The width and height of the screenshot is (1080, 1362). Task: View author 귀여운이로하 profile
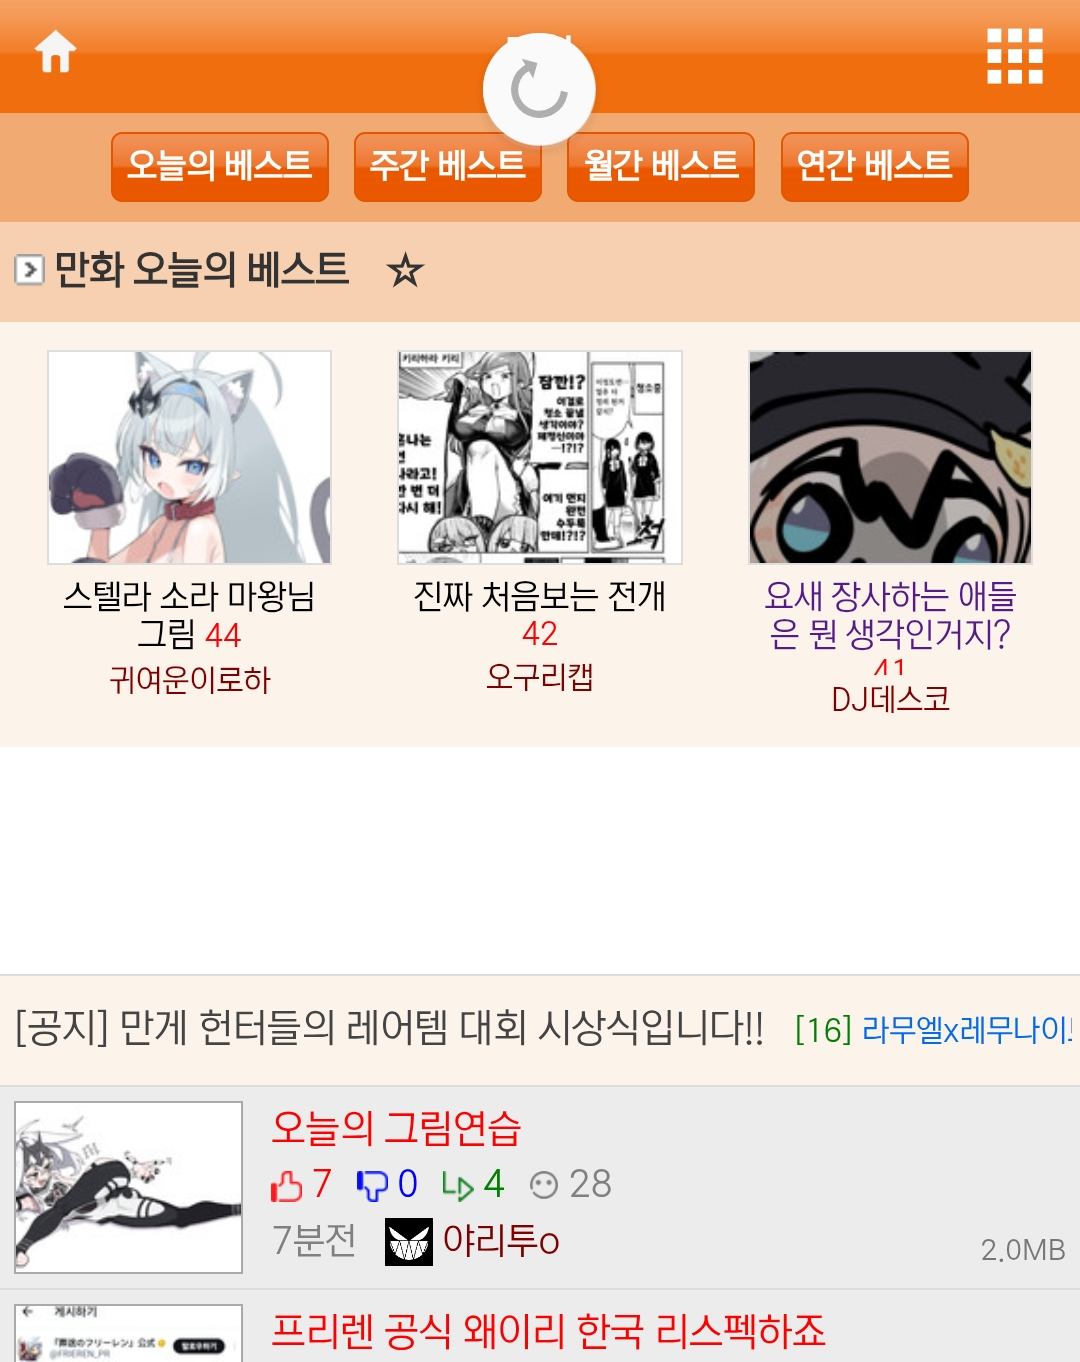pyautogui.click(x=189, y=680)
